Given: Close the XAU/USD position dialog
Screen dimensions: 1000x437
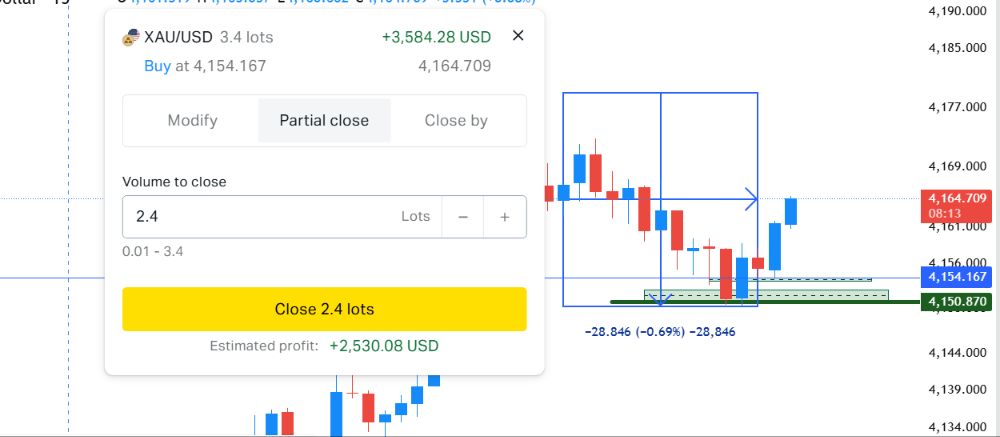Looking at the screenshot, I should (x=518, y=36).
